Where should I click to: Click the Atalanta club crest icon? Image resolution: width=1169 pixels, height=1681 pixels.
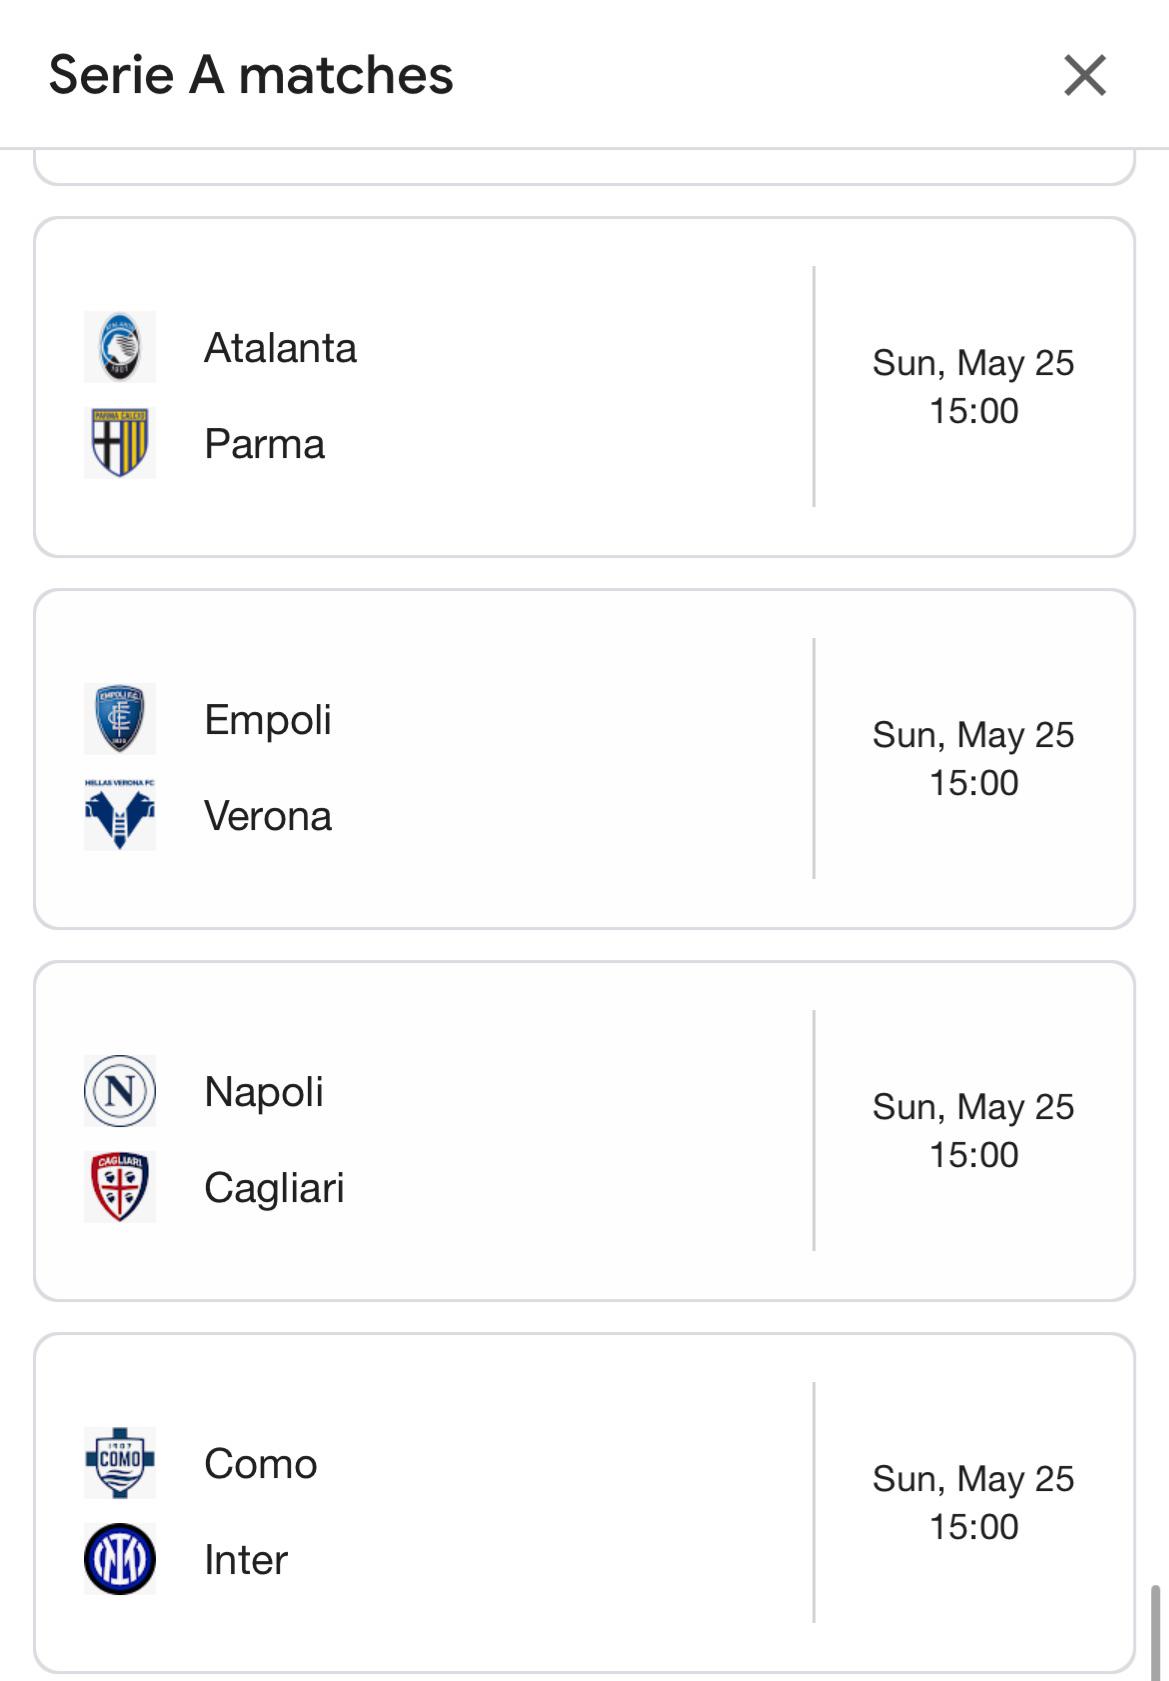[x=120, y=347]
